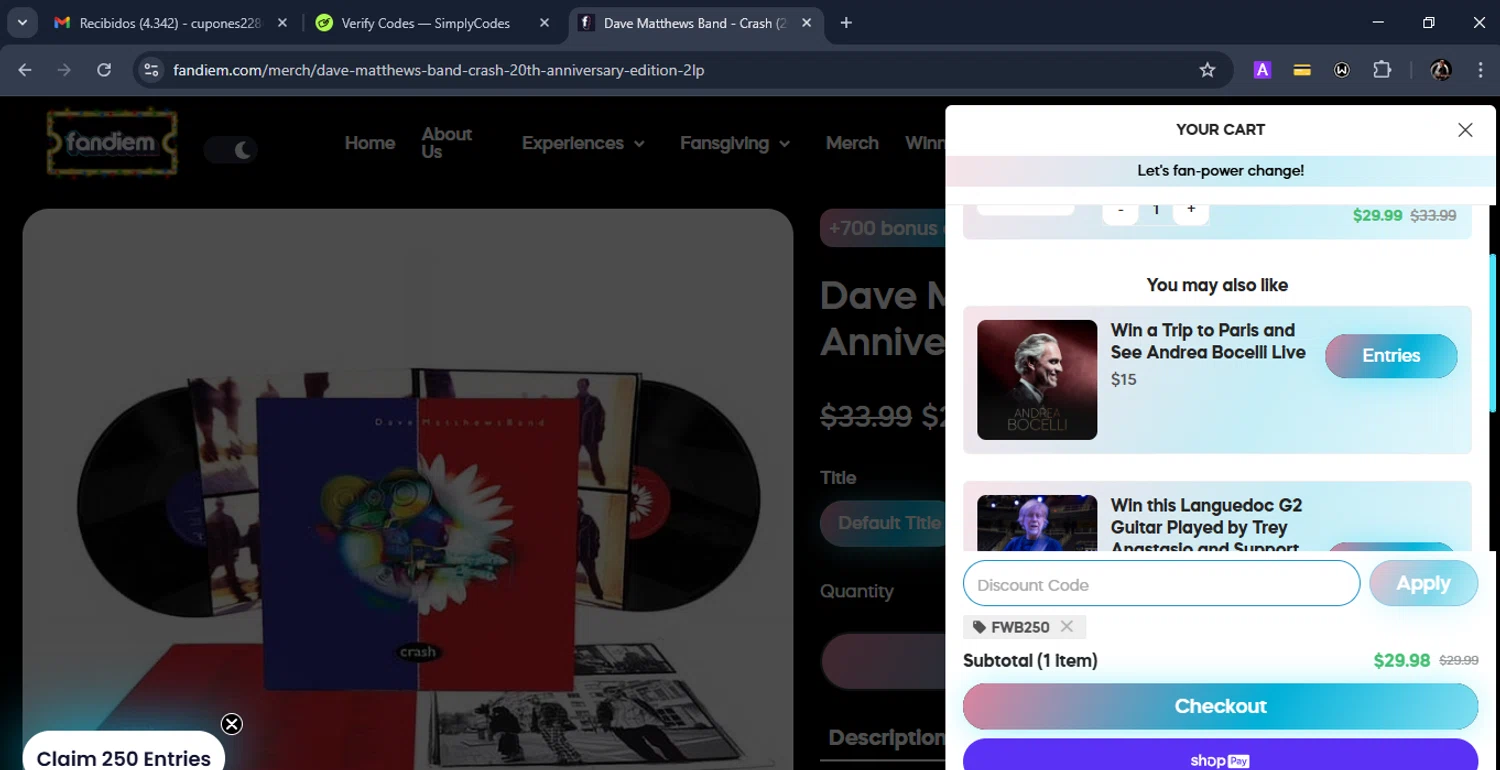Focus the Discount Code field
Image resolution: width=1500 pixels, height=770 pixels.
click(x=1161, y=584)
